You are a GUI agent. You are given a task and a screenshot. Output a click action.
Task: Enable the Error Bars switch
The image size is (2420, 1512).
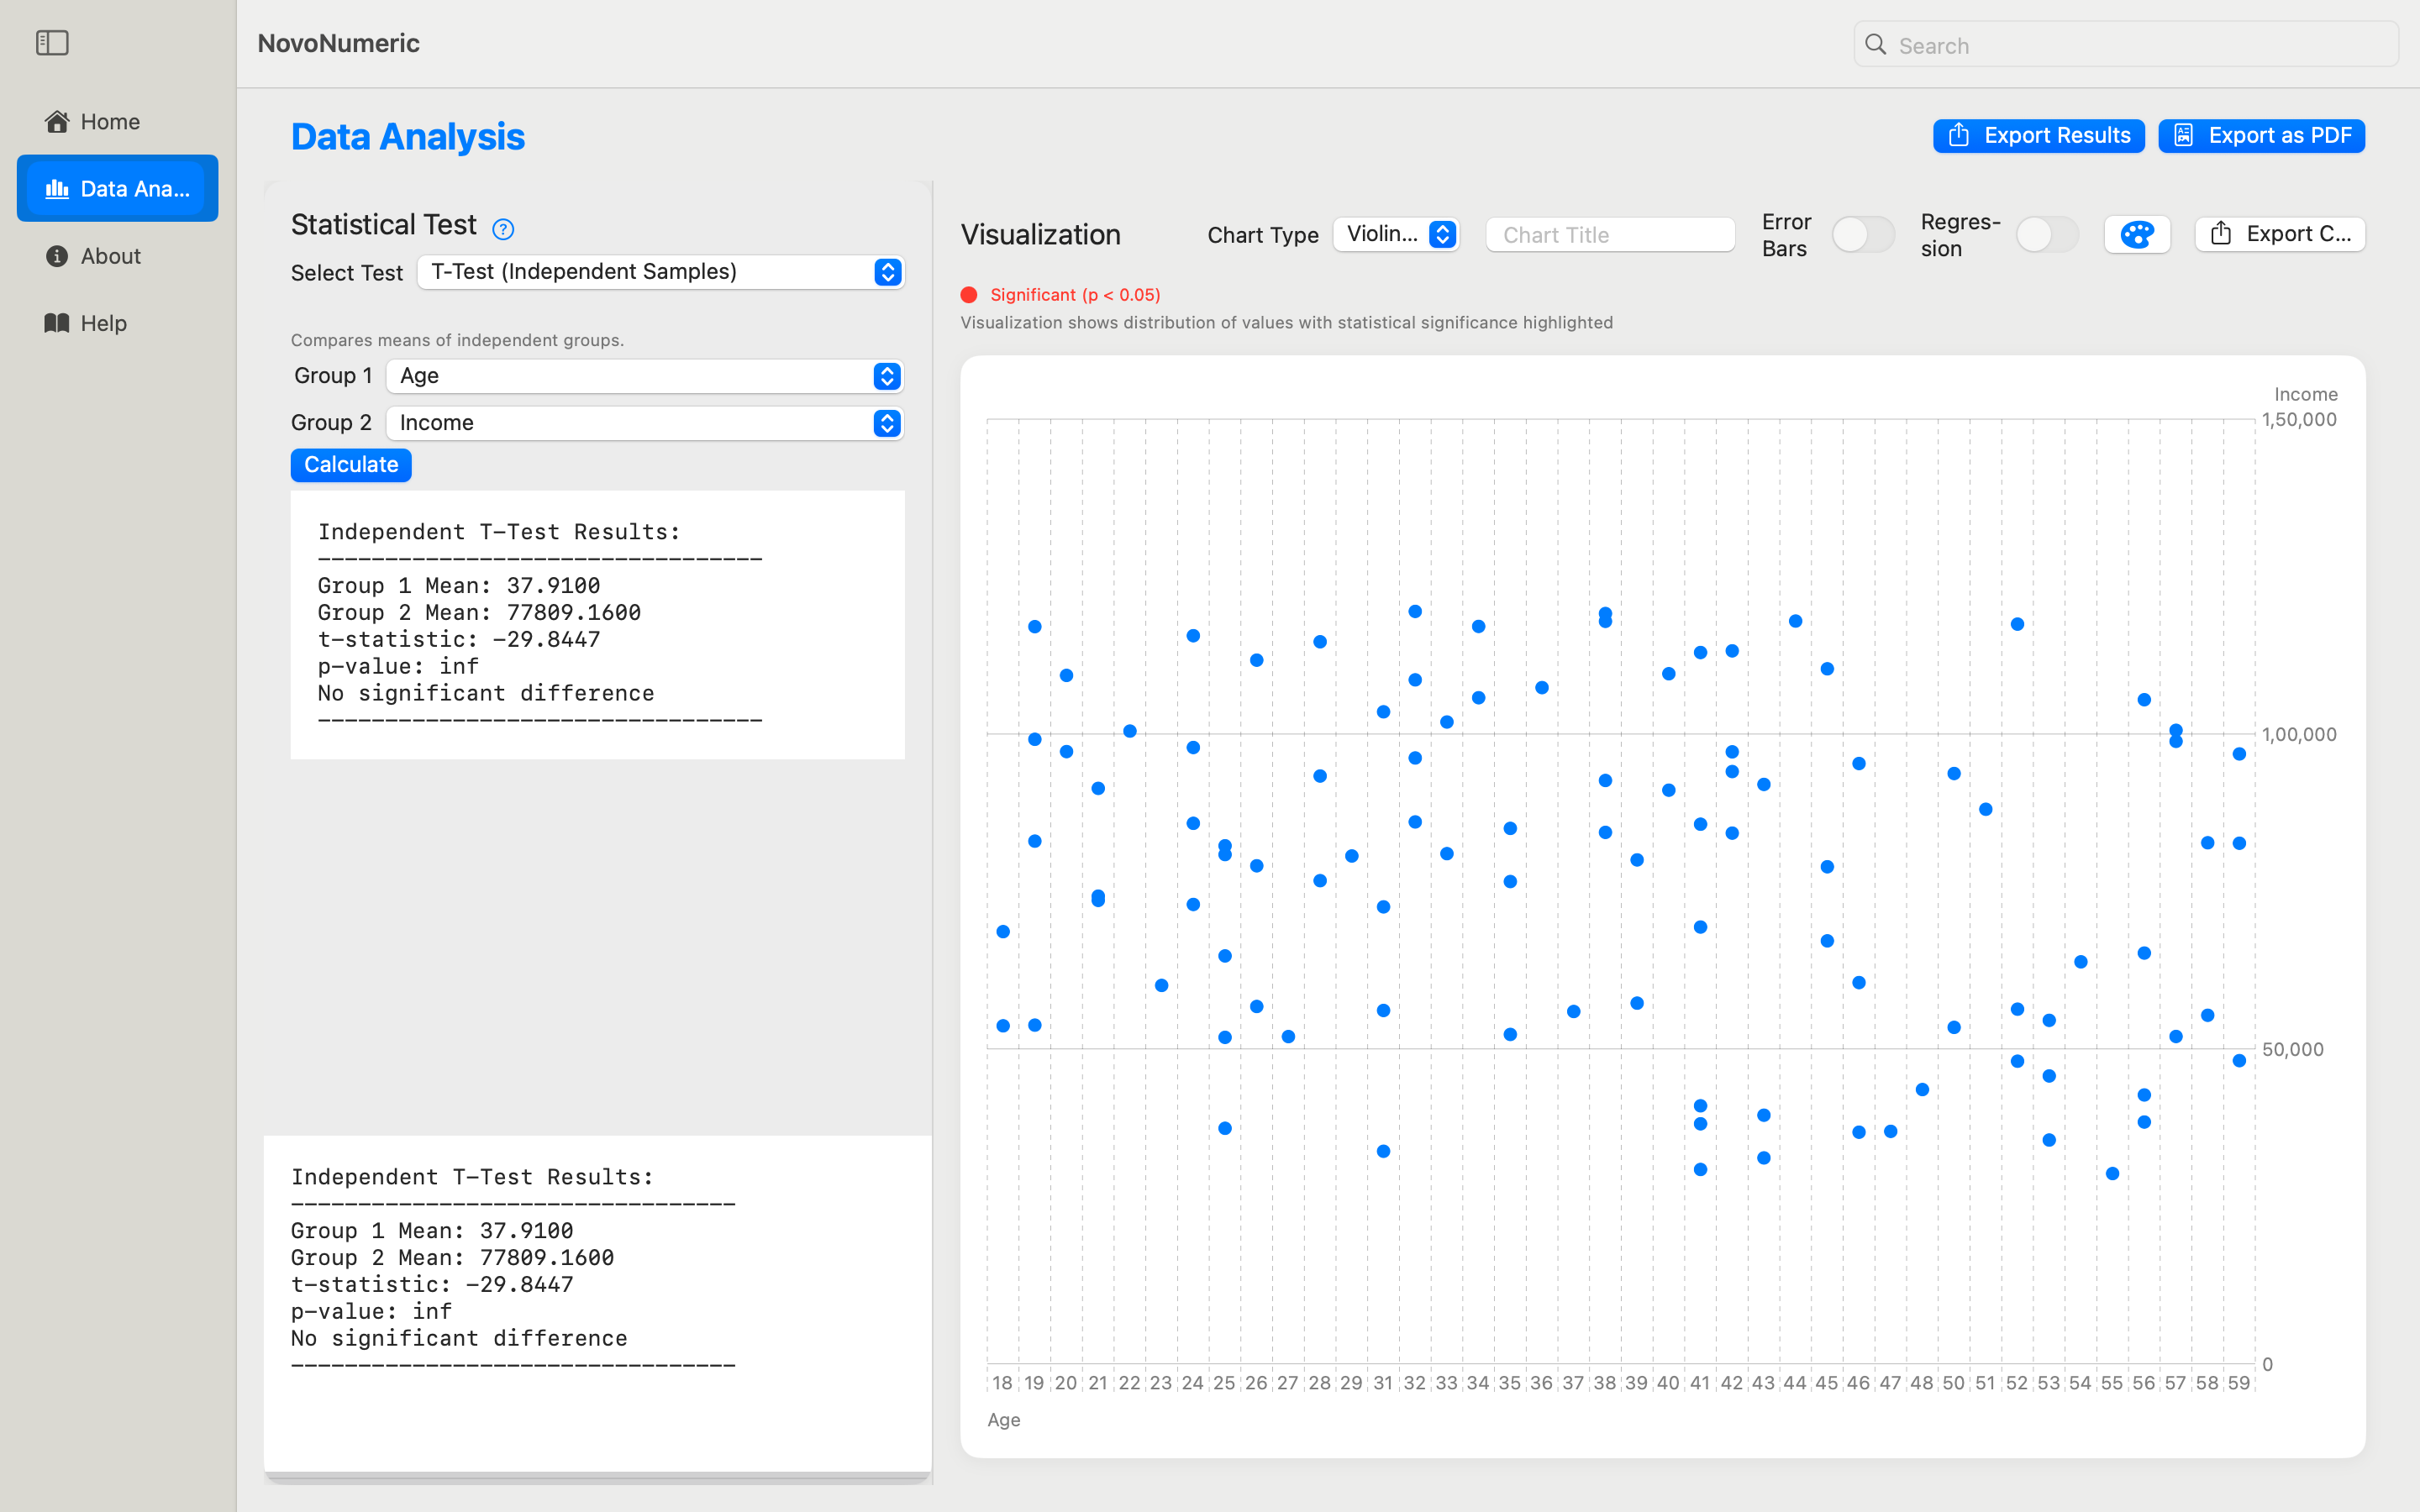1862,235
